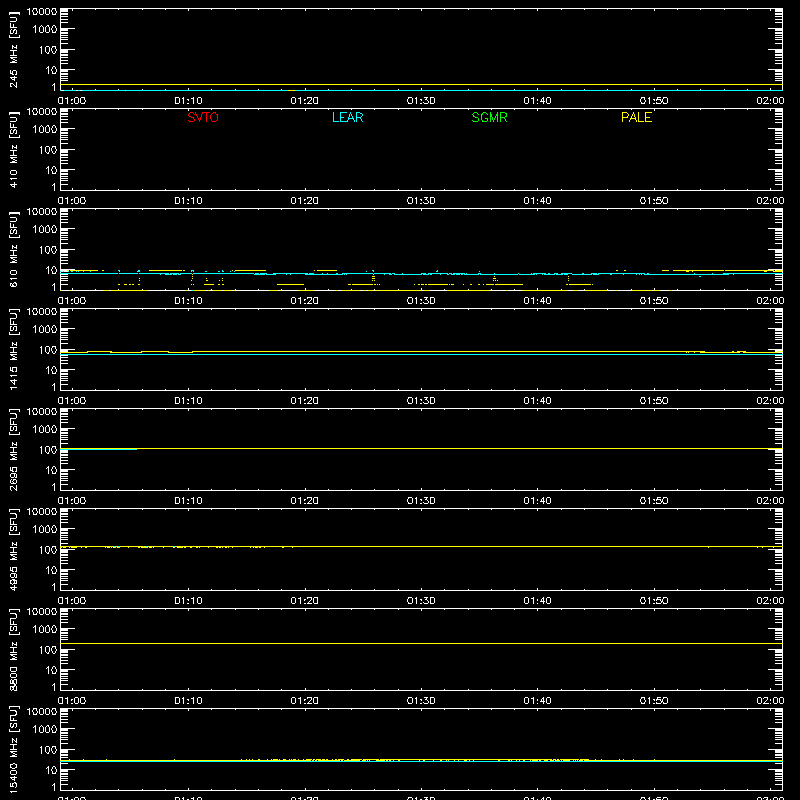The height and width of the screenshot is (800, 800).
Task: Select the 410 MHz [SFU] axis title
Action: [13, 149]
